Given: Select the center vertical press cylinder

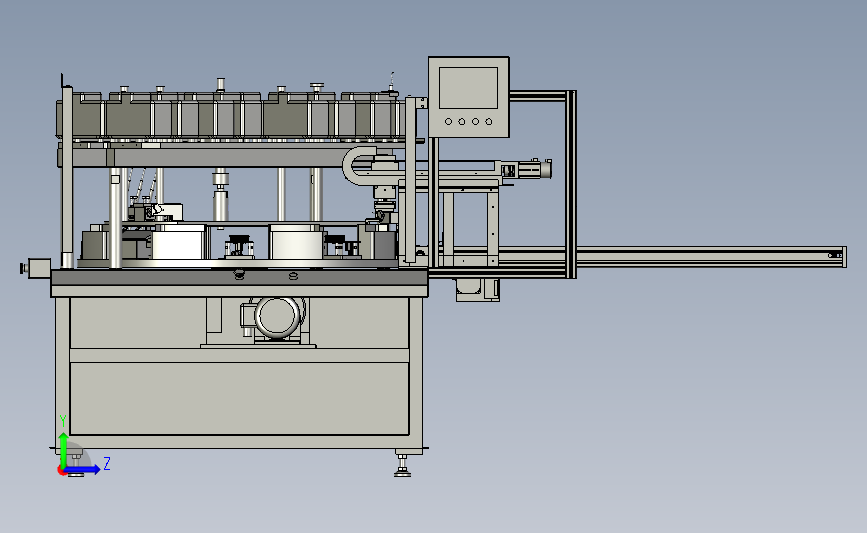Looking at the screenshot, I should pyautogui.click(x=221, y=197).
